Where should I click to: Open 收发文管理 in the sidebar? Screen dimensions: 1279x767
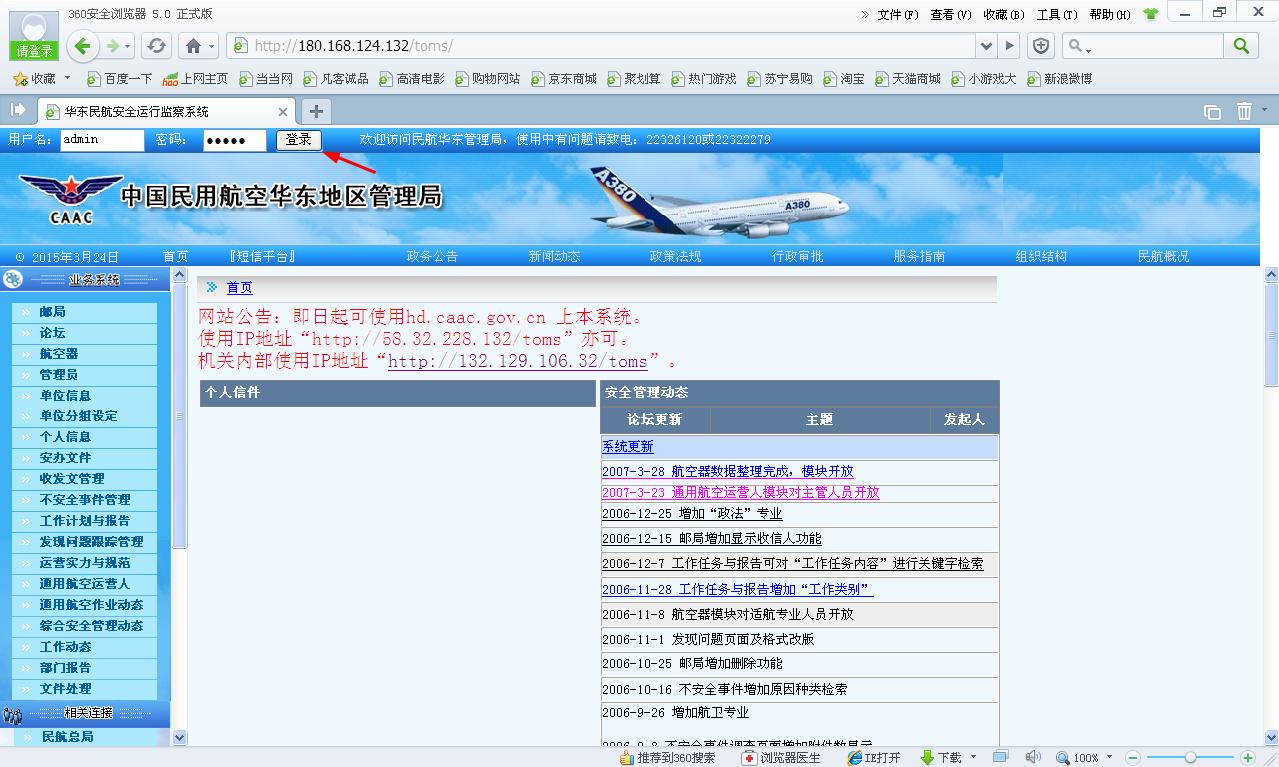72,479
